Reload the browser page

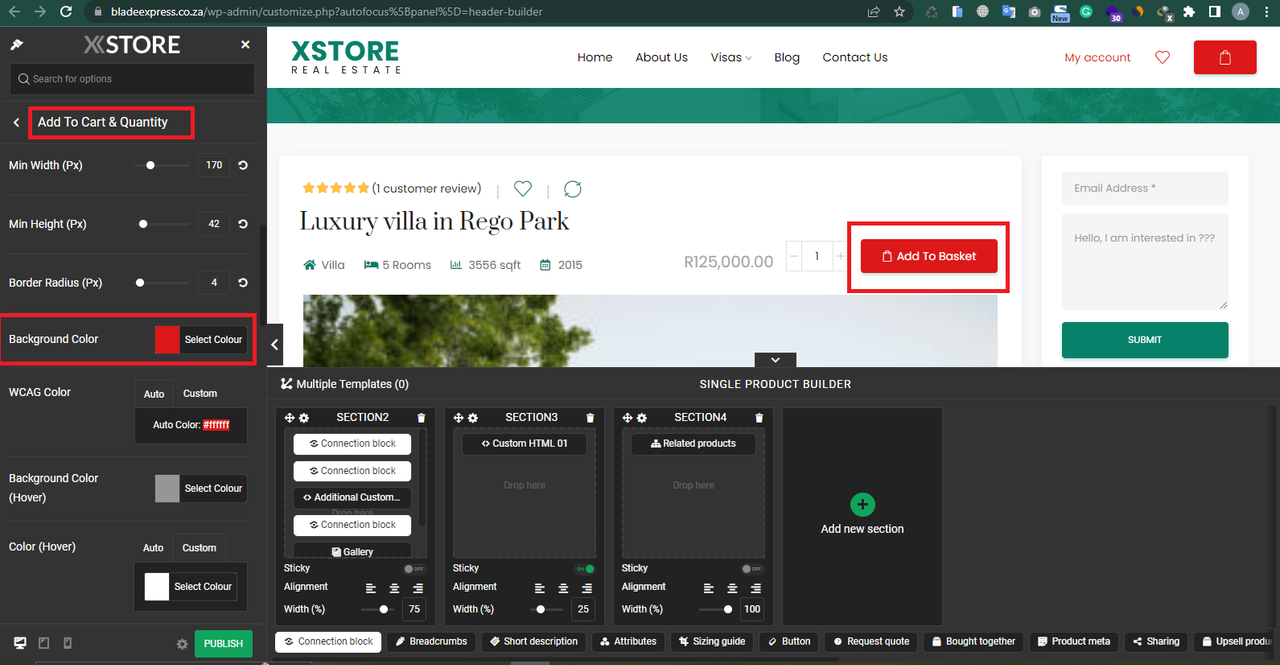pos(65,12)
